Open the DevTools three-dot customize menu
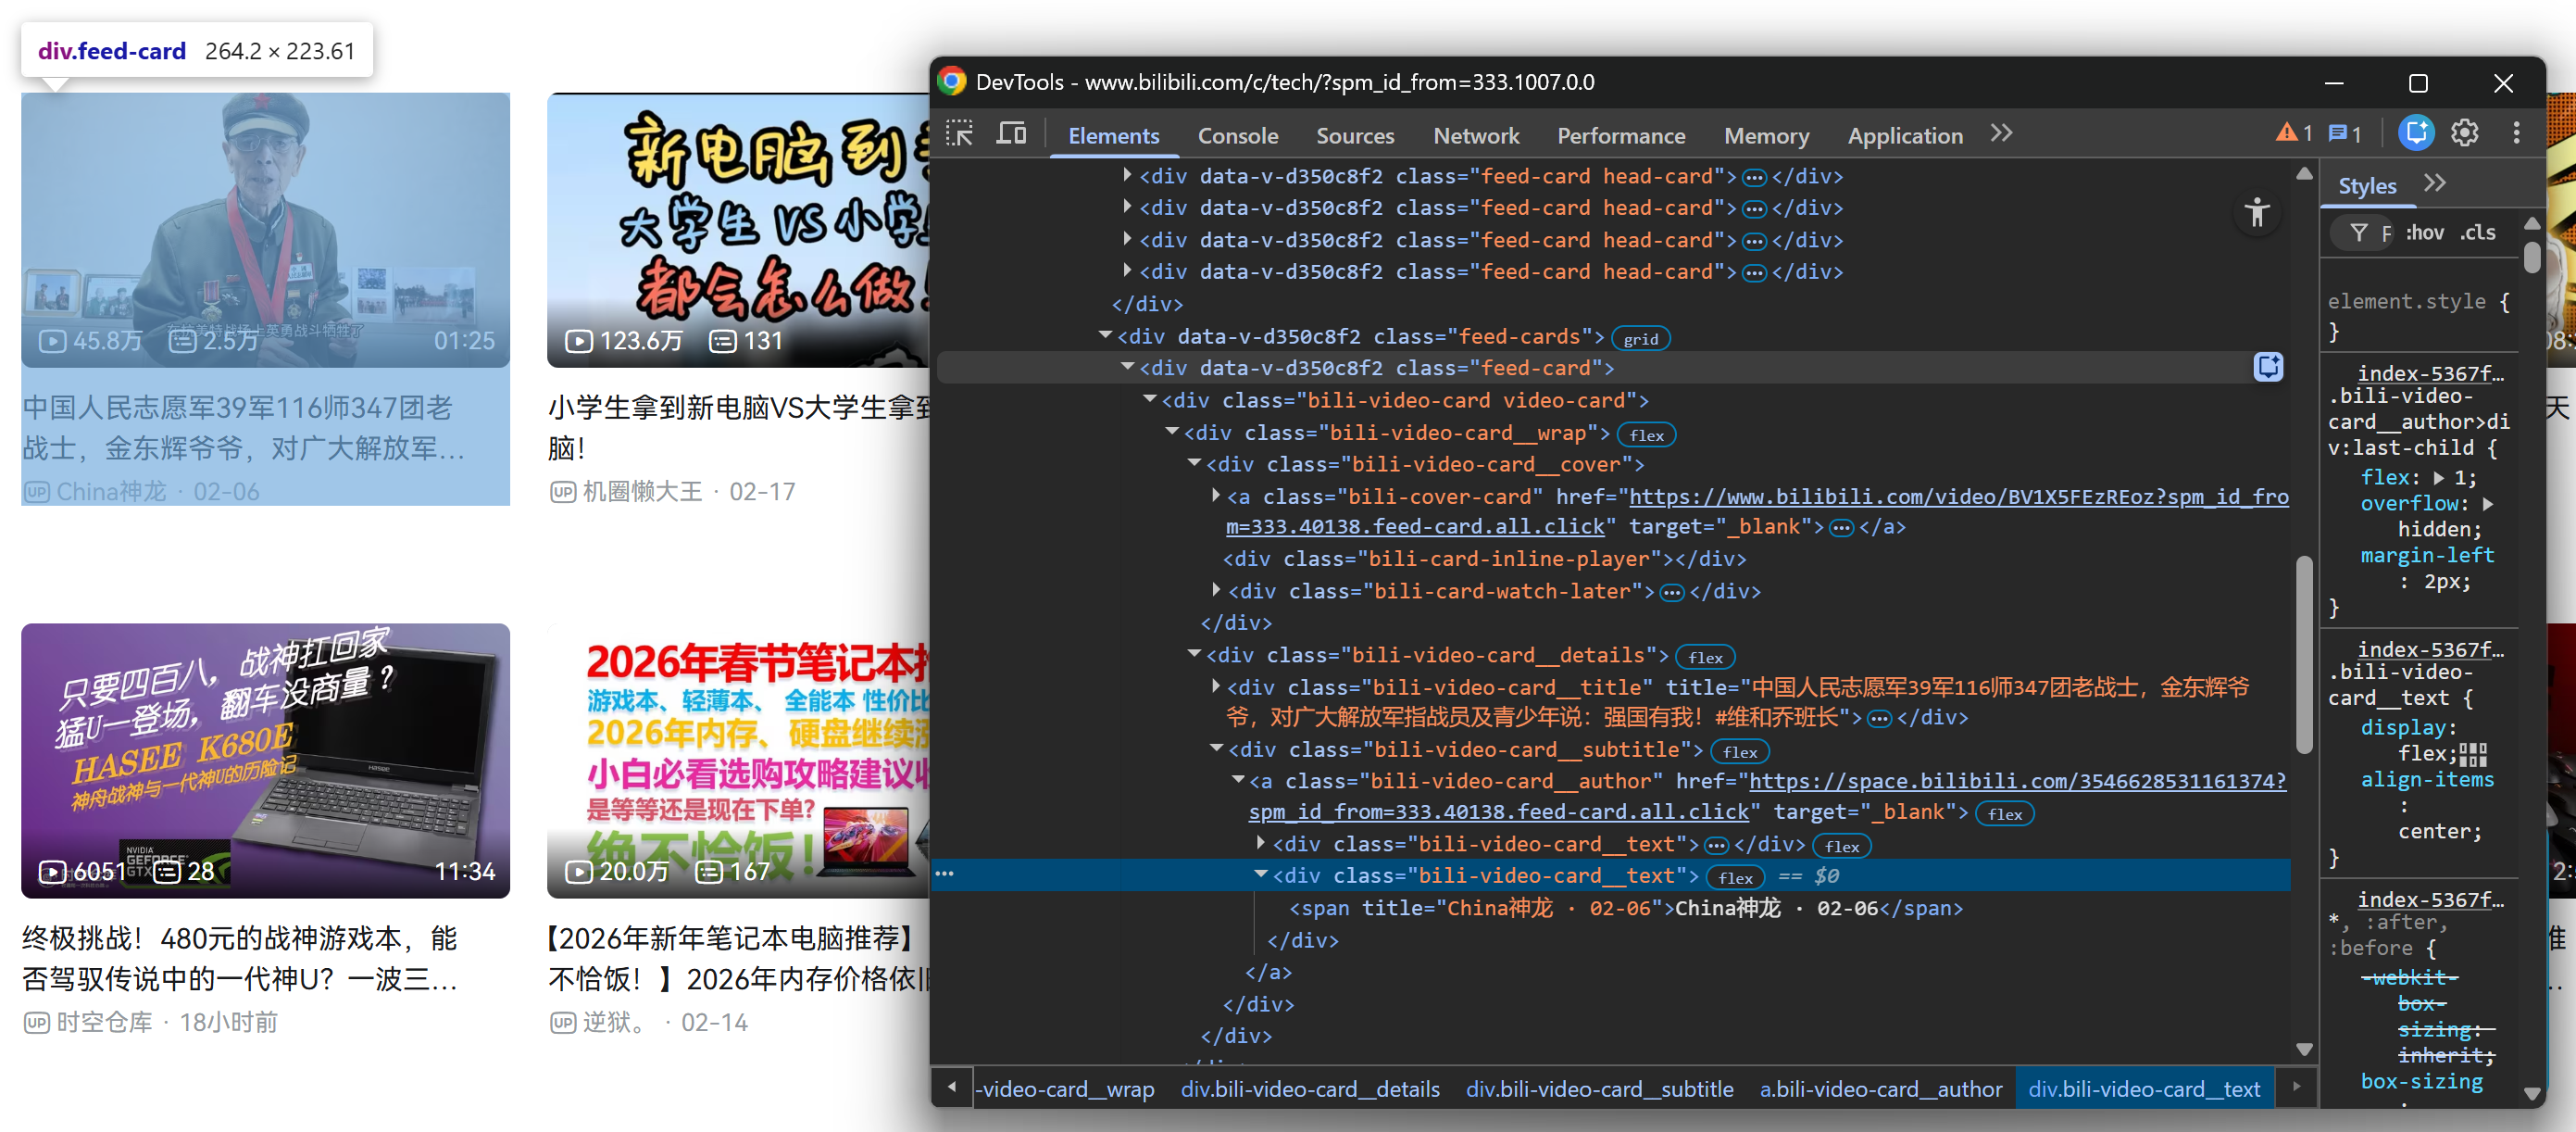This screenshot has height=1132, width=2576. 2516,134
